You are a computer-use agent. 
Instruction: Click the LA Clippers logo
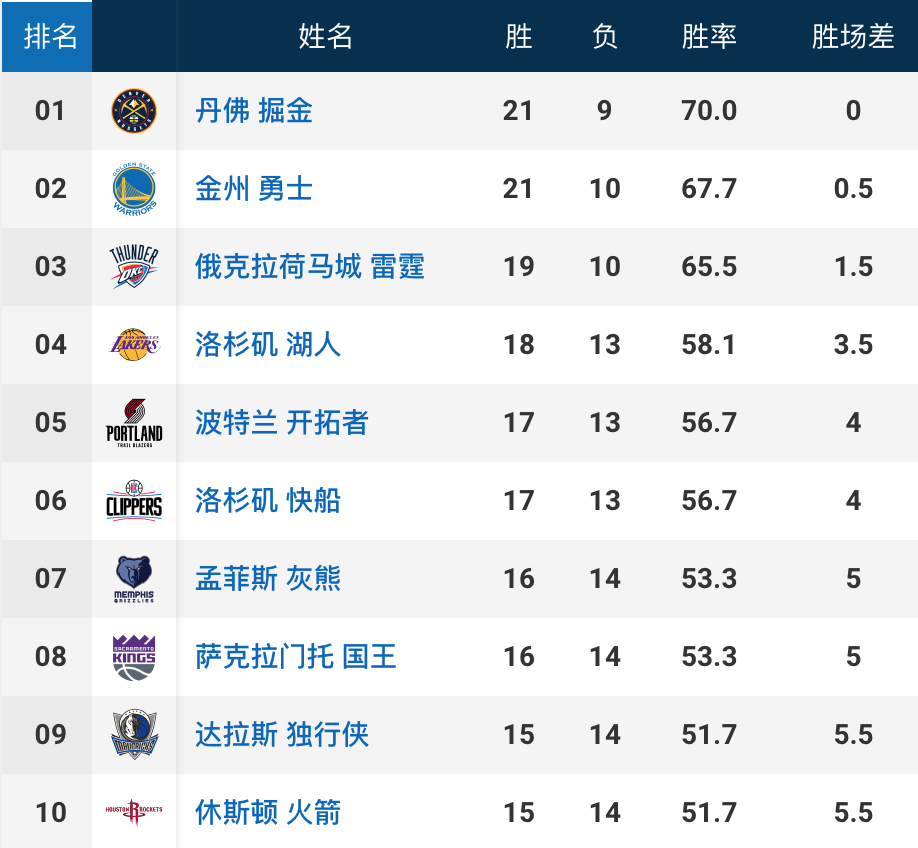coord(134,501)
